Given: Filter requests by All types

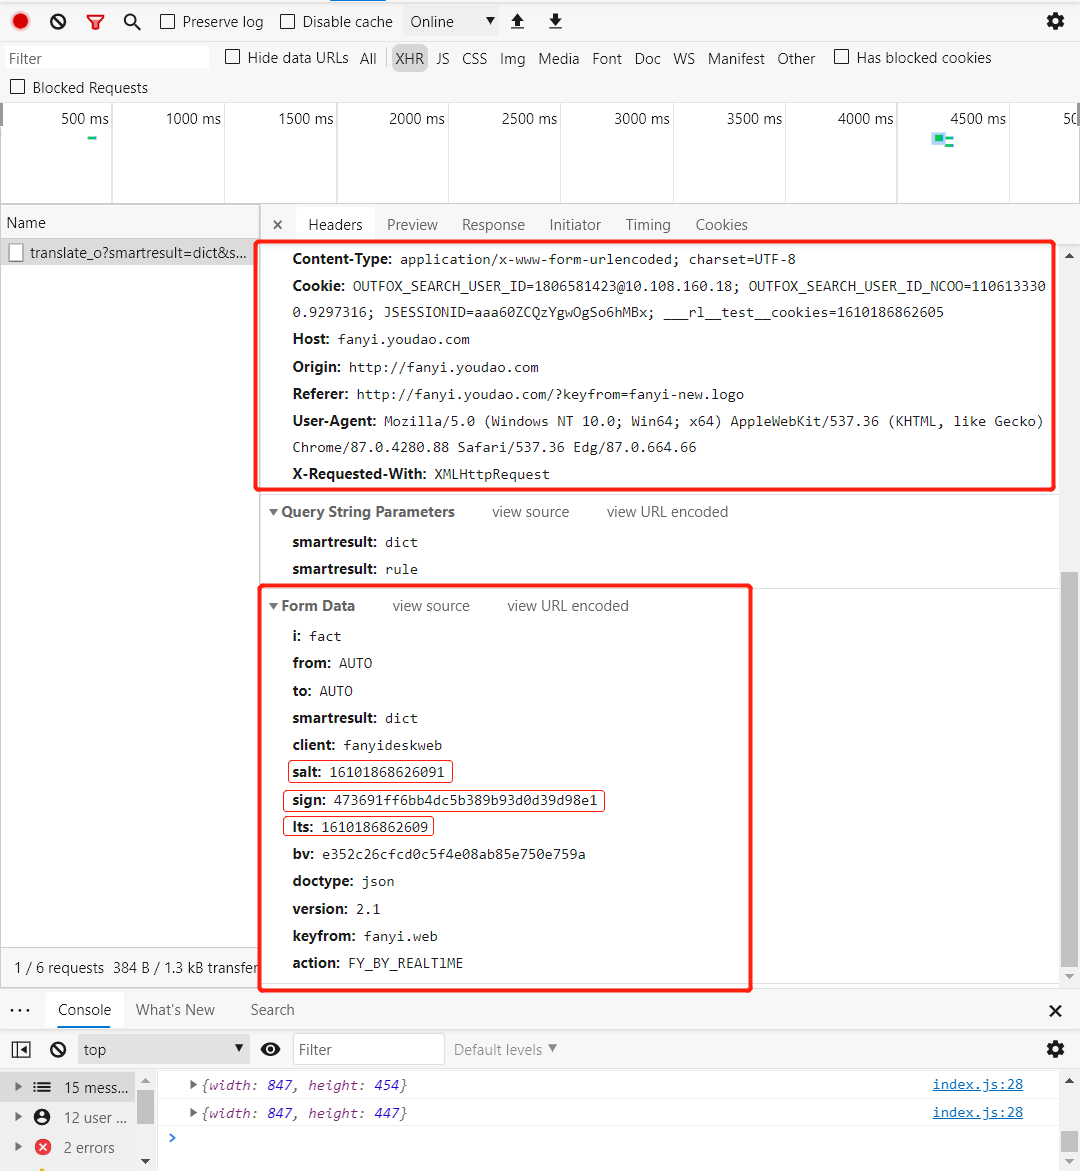Looking at the screenshot, I should 368,58.
